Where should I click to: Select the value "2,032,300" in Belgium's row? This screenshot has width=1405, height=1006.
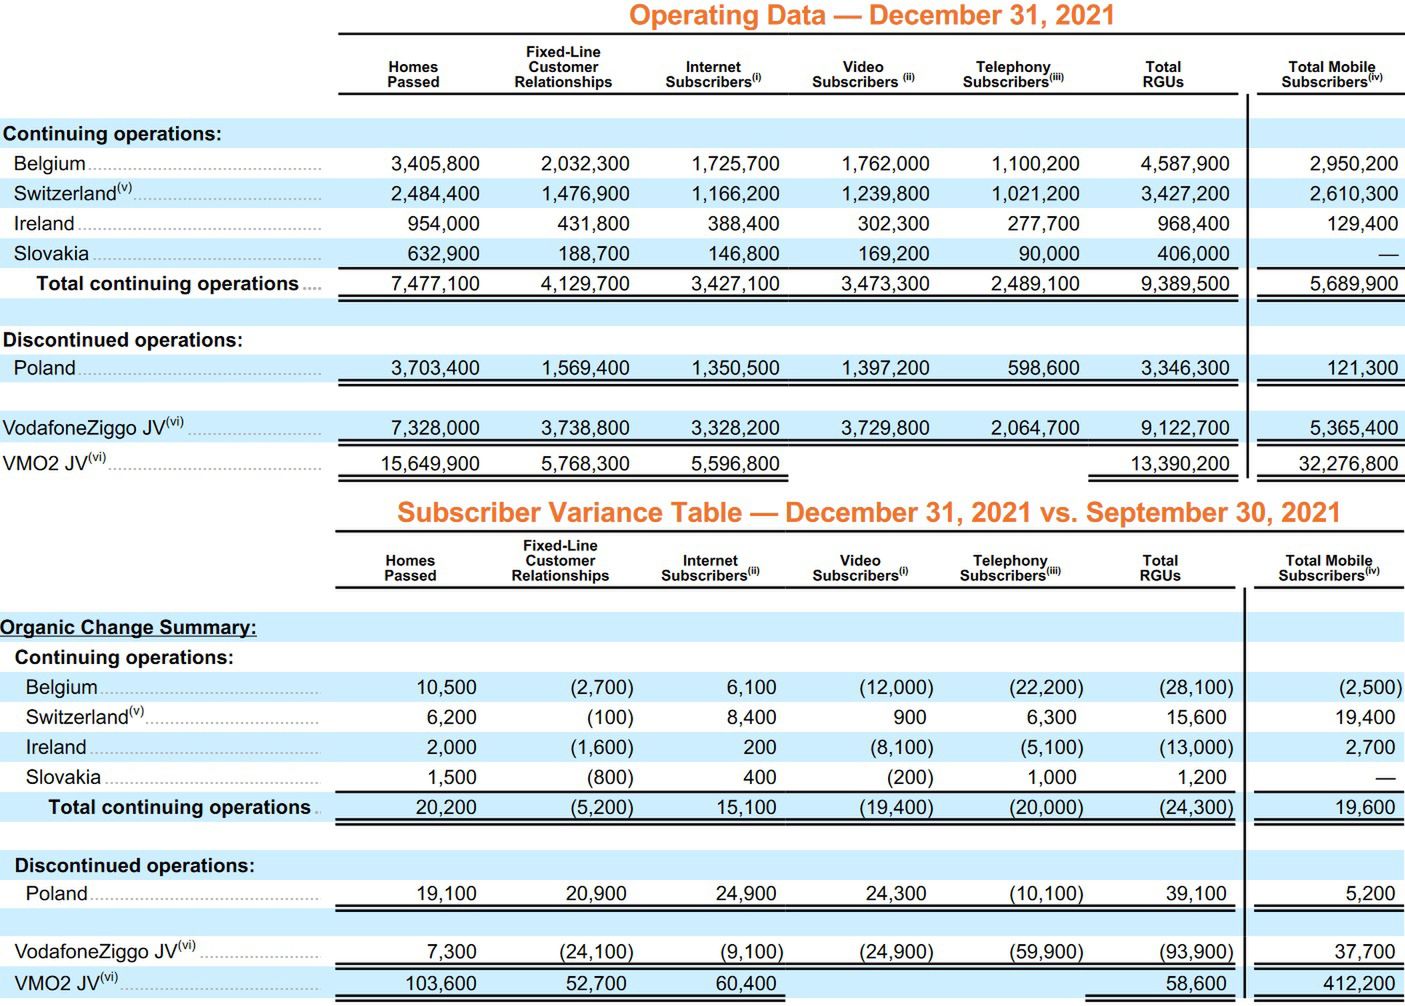coord(585,163)
